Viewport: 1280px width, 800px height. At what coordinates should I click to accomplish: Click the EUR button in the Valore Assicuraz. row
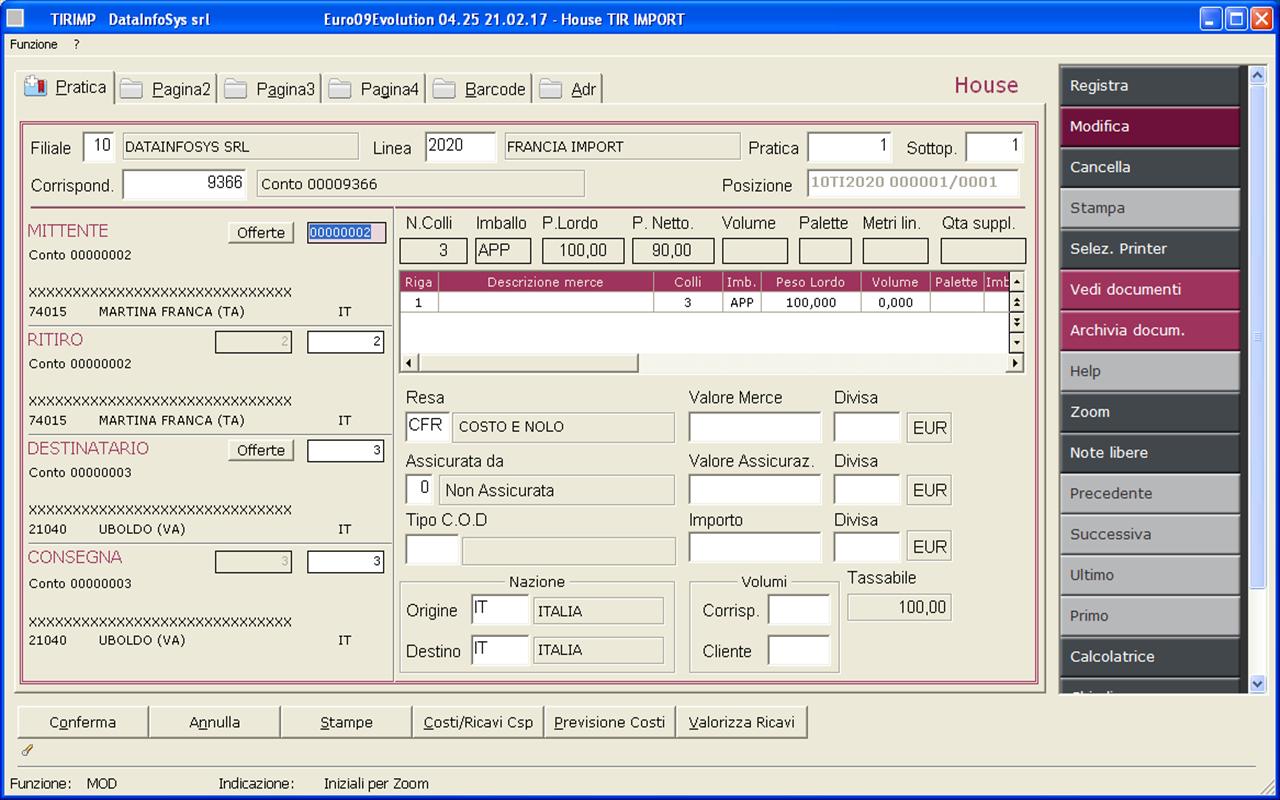(930, 491)
